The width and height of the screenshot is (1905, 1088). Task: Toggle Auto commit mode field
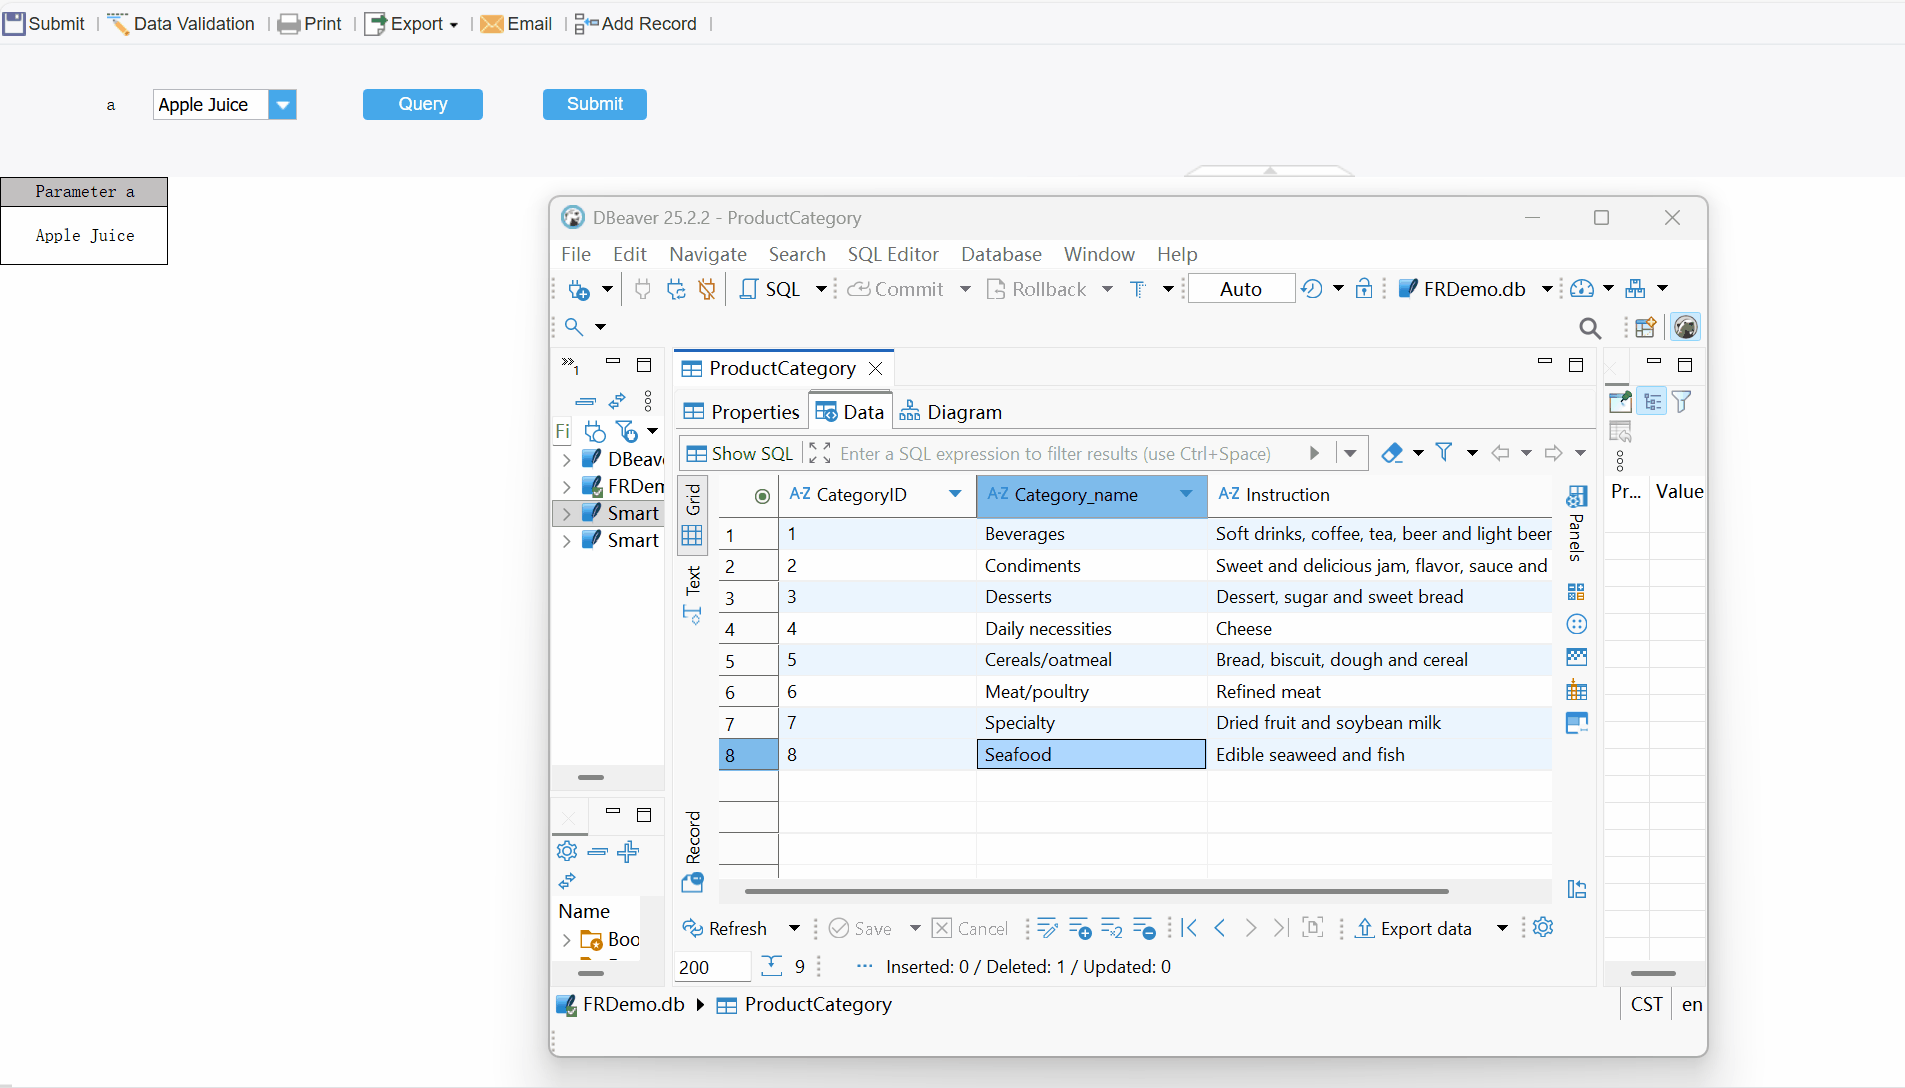coord(1241,289)
